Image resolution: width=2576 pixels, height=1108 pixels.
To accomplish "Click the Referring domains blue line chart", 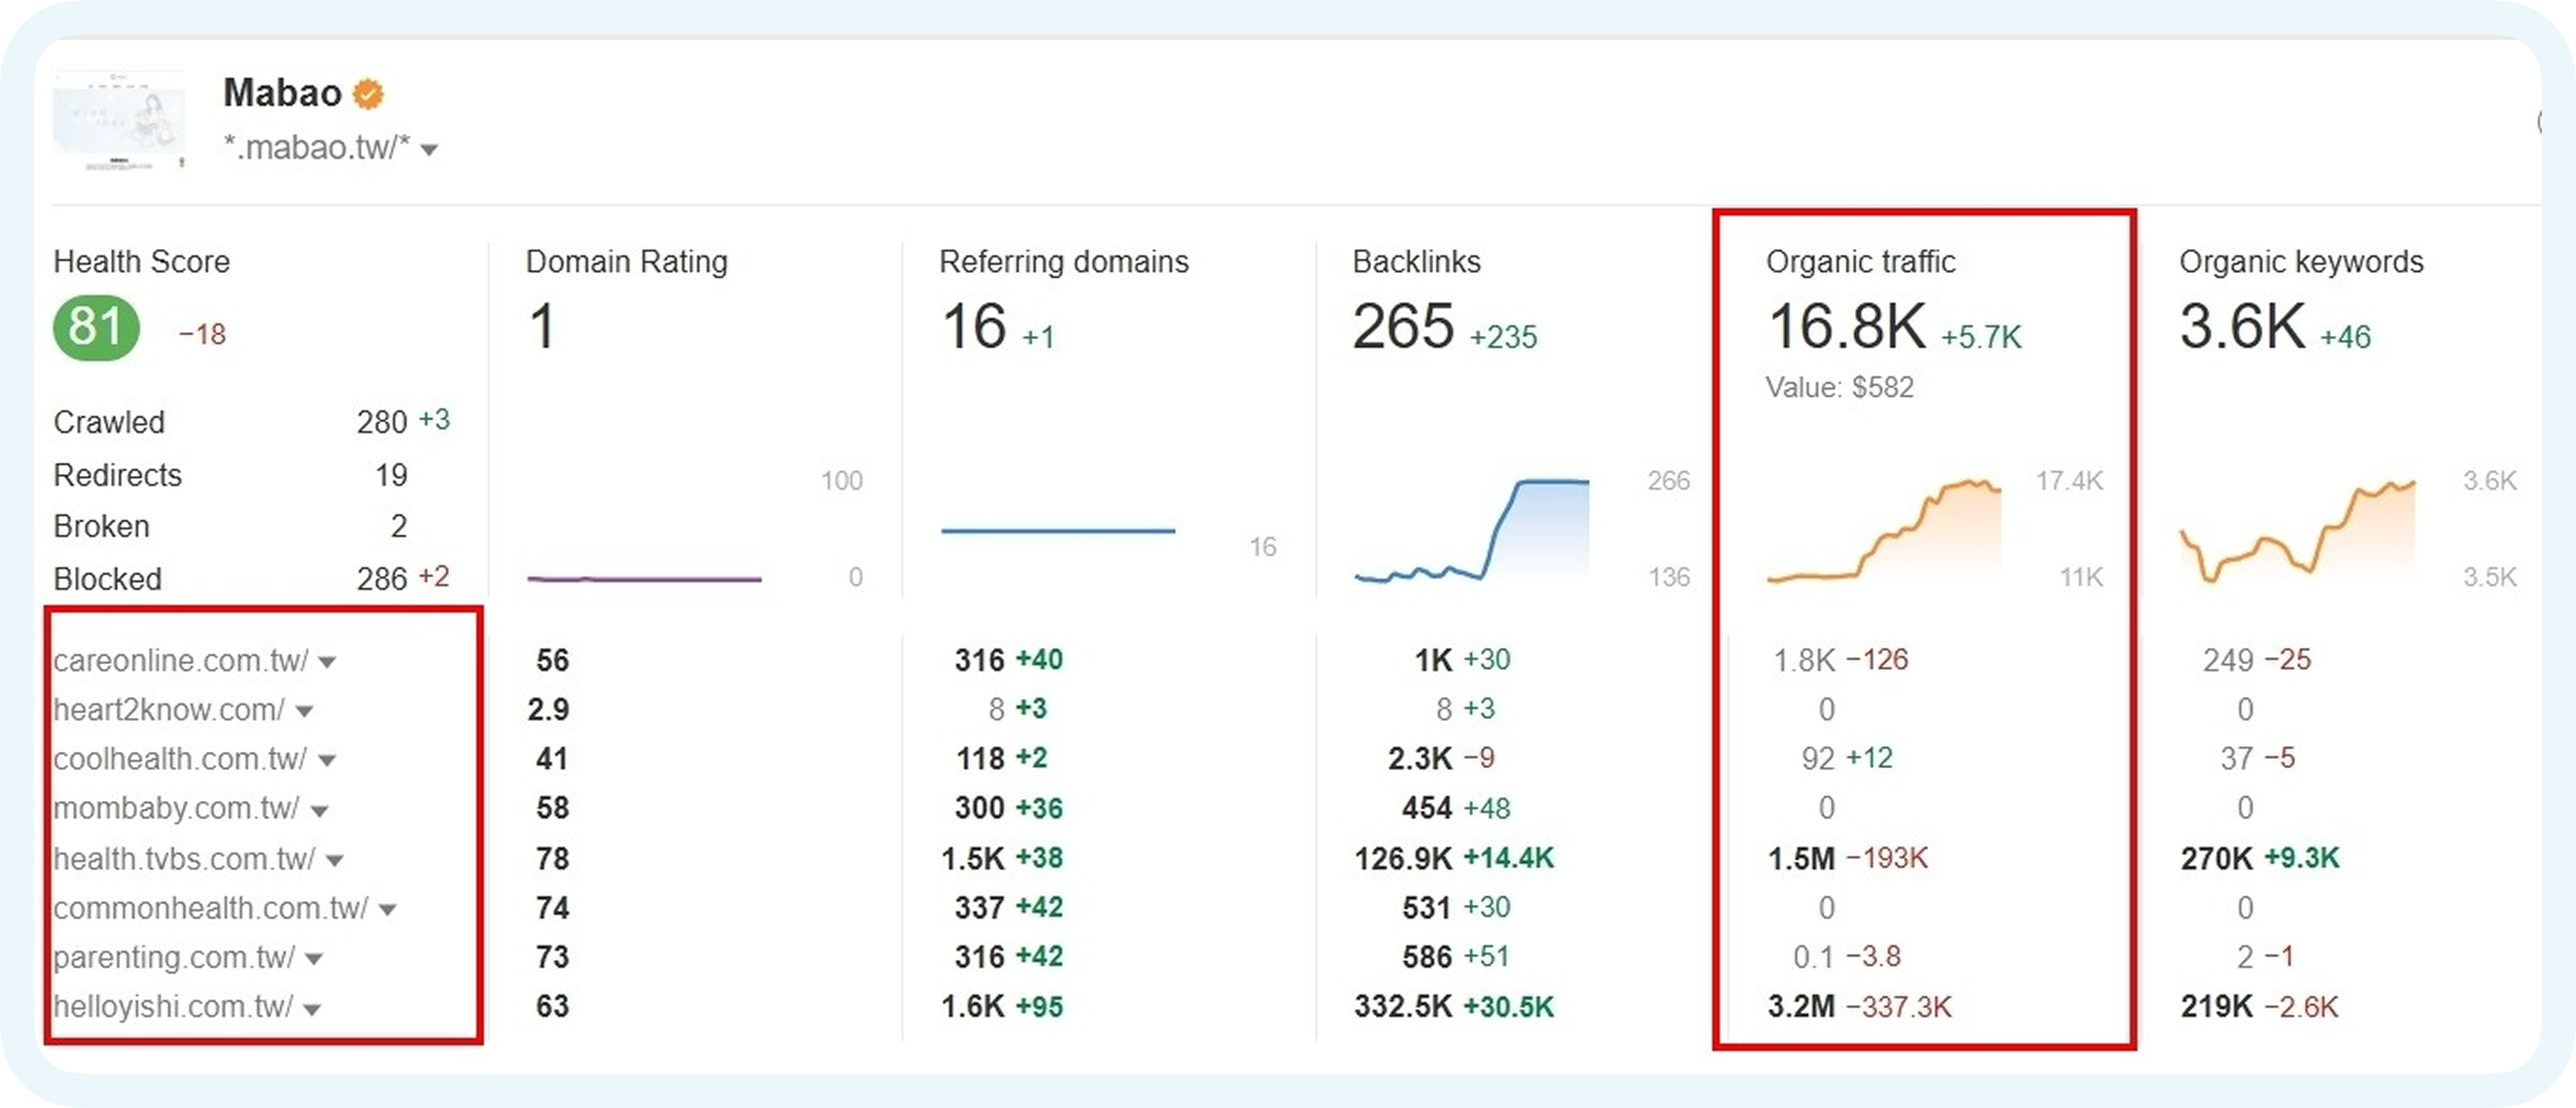I will pos(1058,531).
